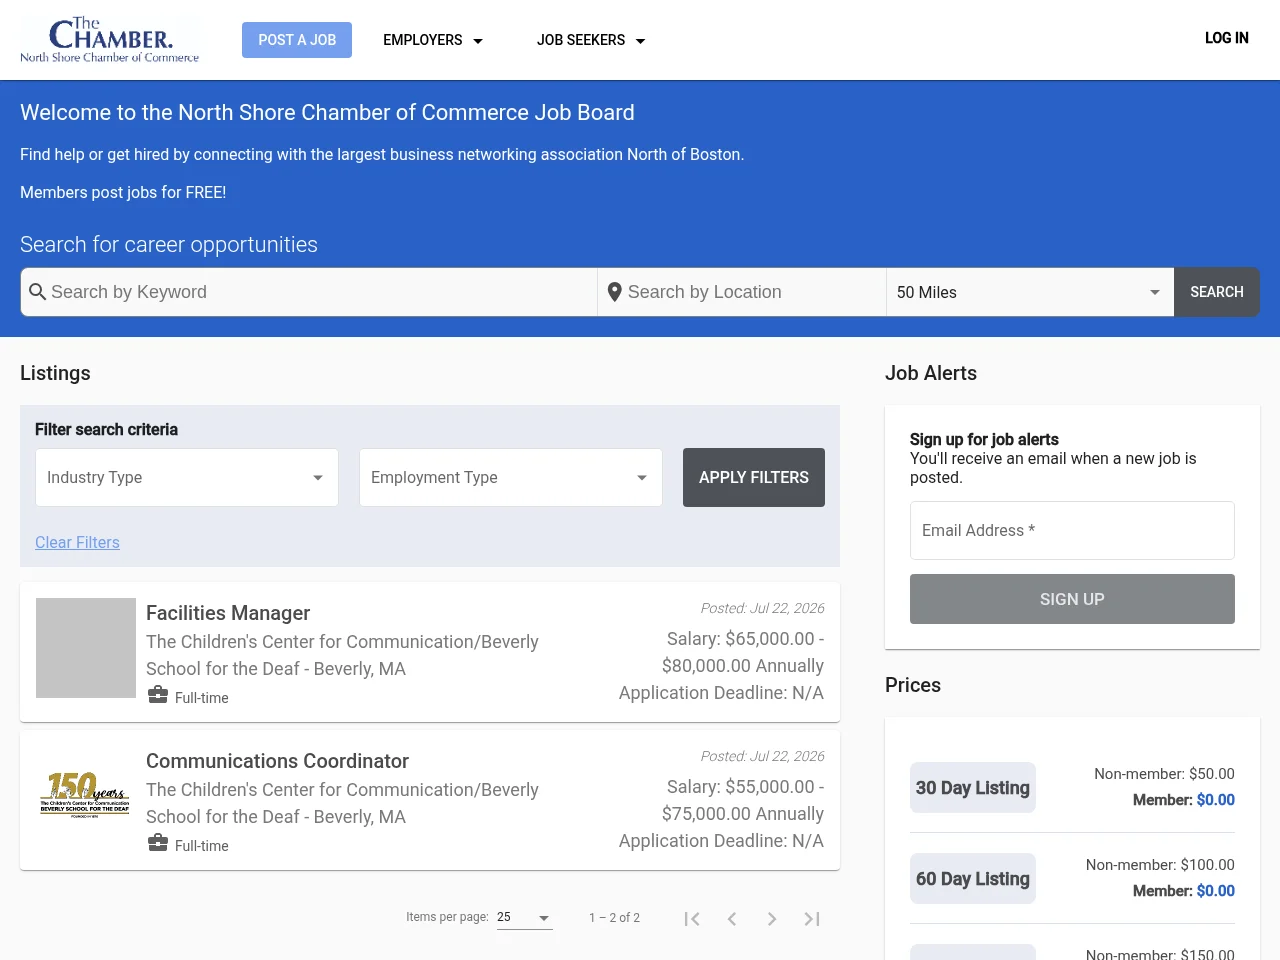Click the Post a Job button
Screen dimensions: 1280x960
point(297,40)
